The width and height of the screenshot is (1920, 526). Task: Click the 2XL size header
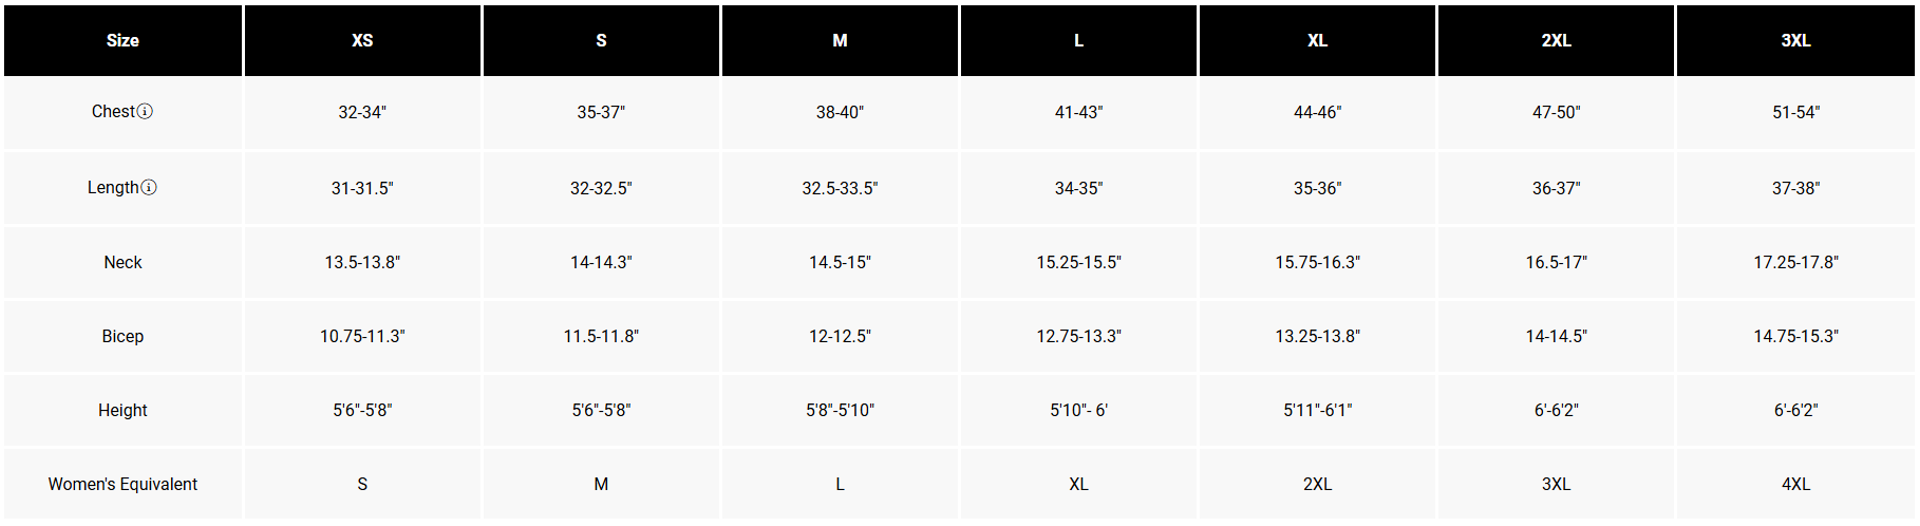click(x=1556, y=41)
